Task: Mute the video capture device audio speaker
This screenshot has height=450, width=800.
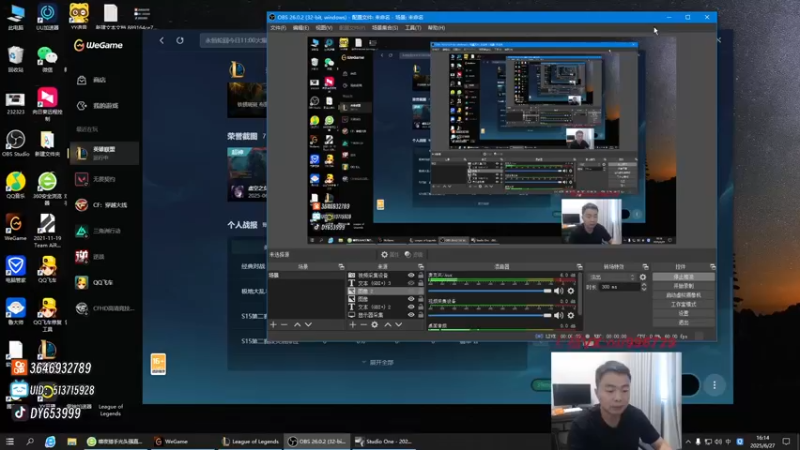Action: click(559, 315)
